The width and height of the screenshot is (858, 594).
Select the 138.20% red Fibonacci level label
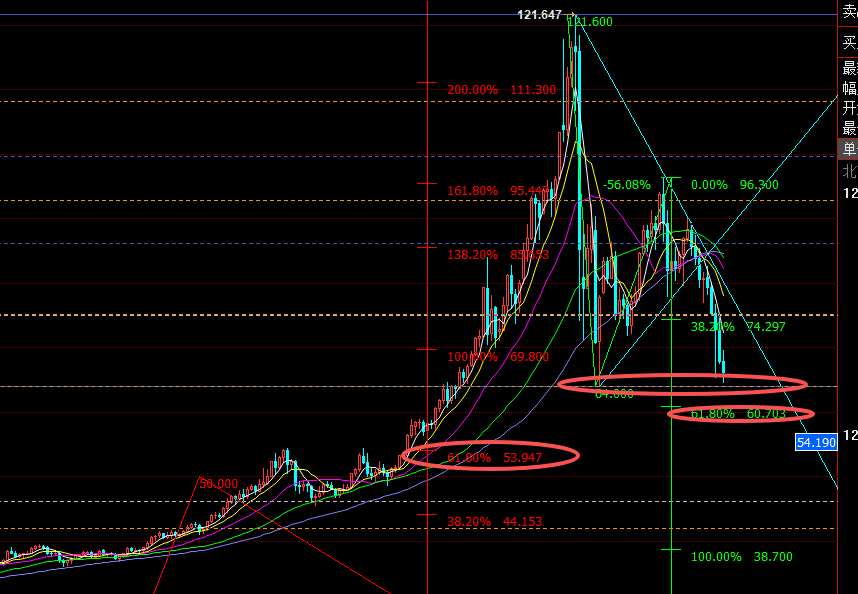tap(473, 255)
